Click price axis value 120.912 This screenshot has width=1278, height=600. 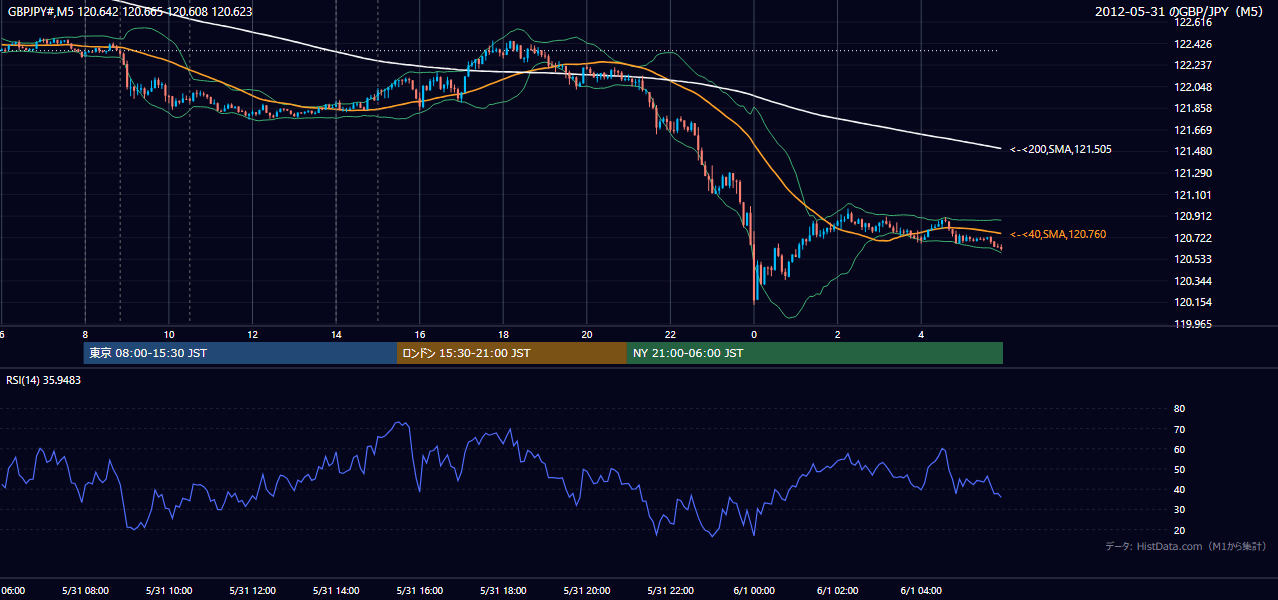click(x=1192, y=216)
